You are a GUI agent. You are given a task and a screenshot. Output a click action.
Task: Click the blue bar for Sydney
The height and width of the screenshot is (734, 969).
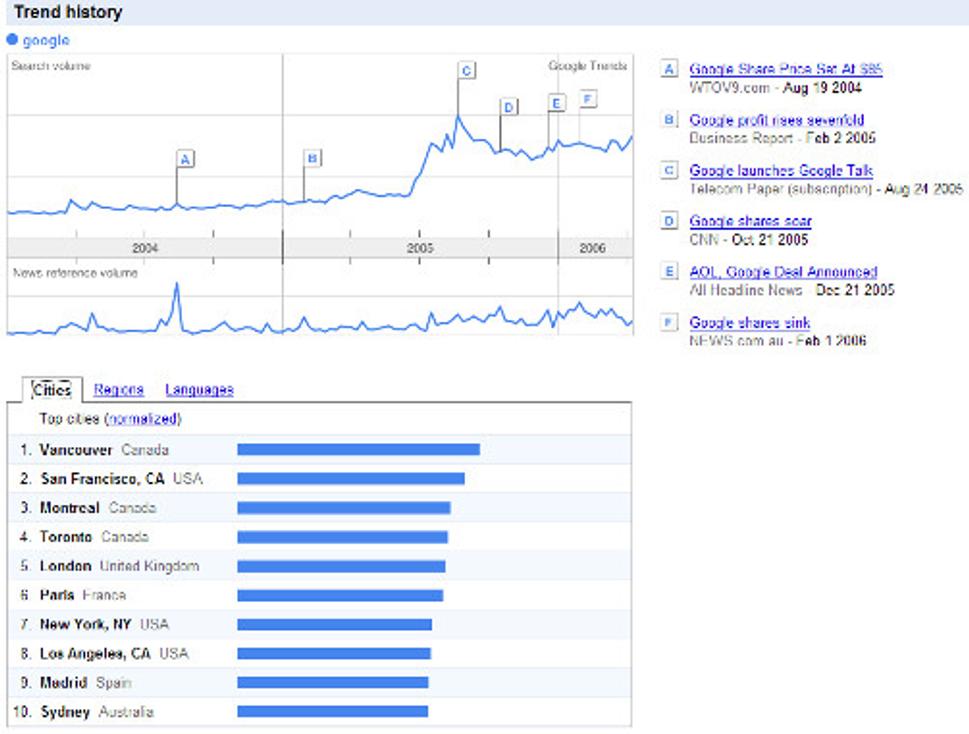(332, 711)
